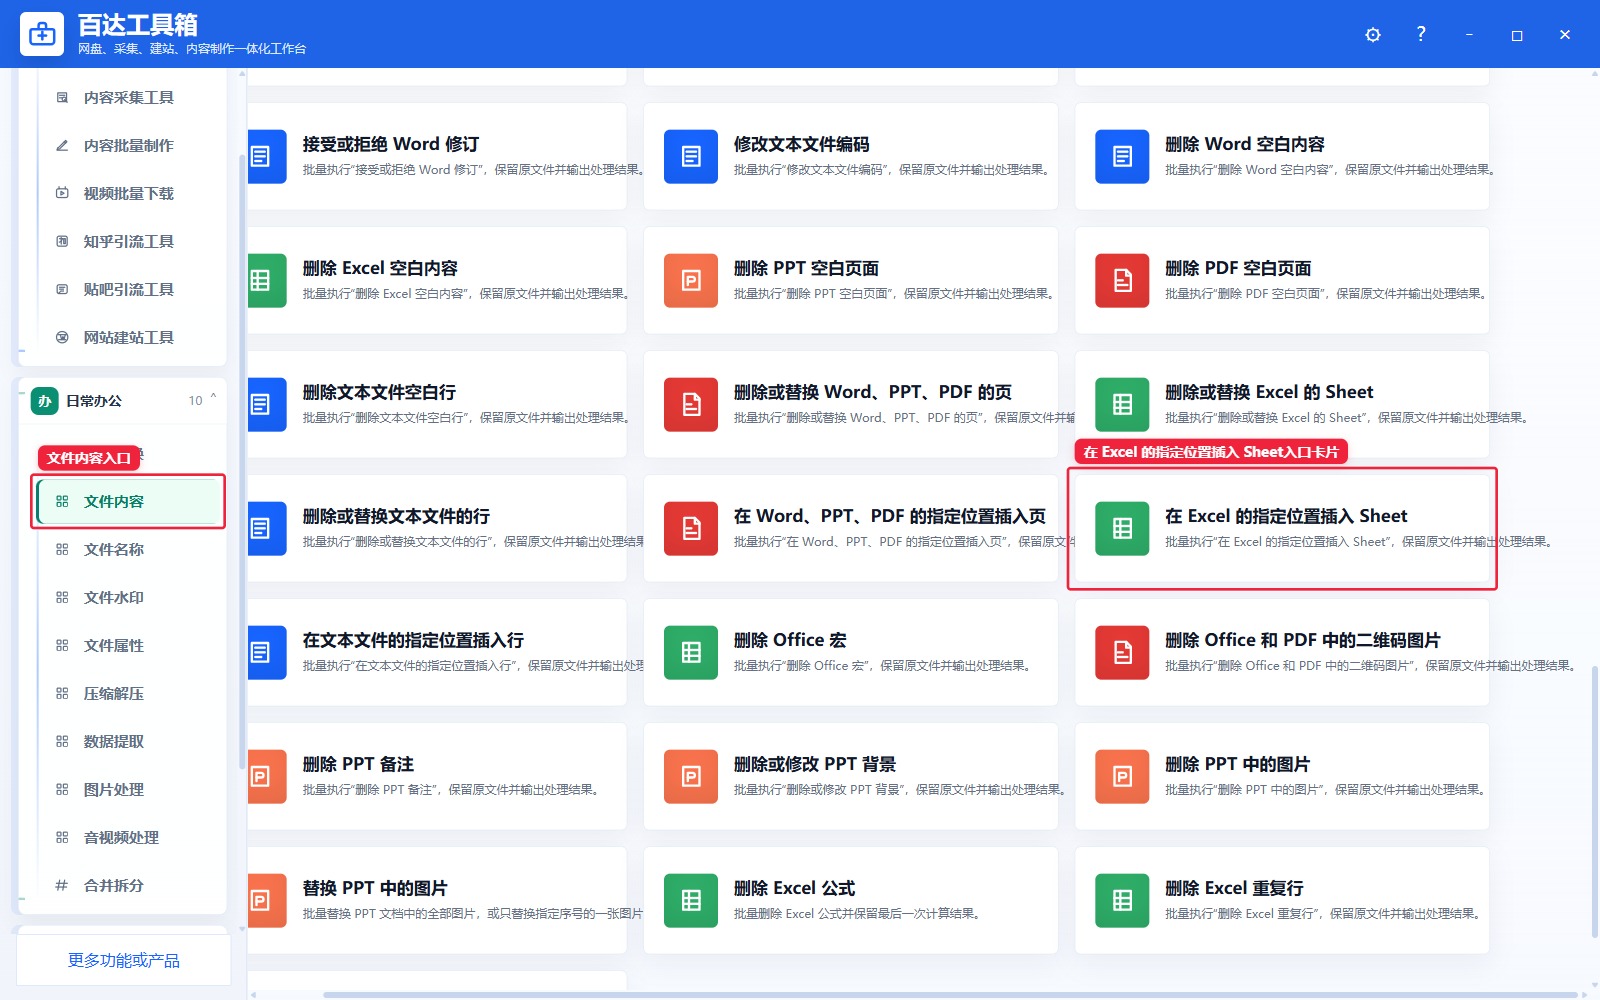Click the green 办 icon of 日常办公
Screen dimensions: 1600x1000
point(44,401)
